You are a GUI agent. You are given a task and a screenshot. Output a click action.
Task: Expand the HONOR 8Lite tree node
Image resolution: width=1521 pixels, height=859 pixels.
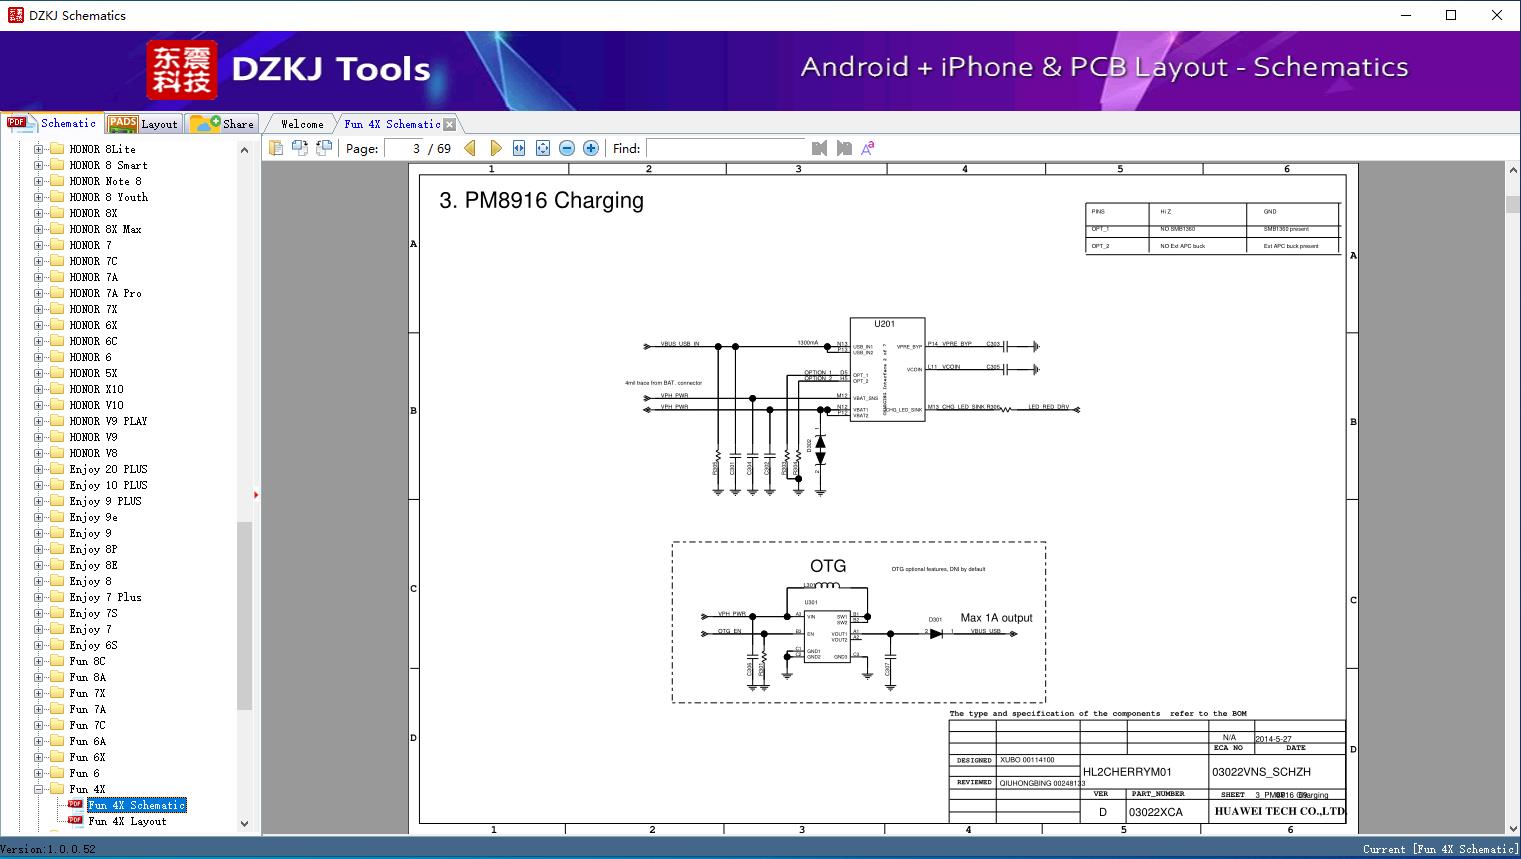click(x=38, y=149)
